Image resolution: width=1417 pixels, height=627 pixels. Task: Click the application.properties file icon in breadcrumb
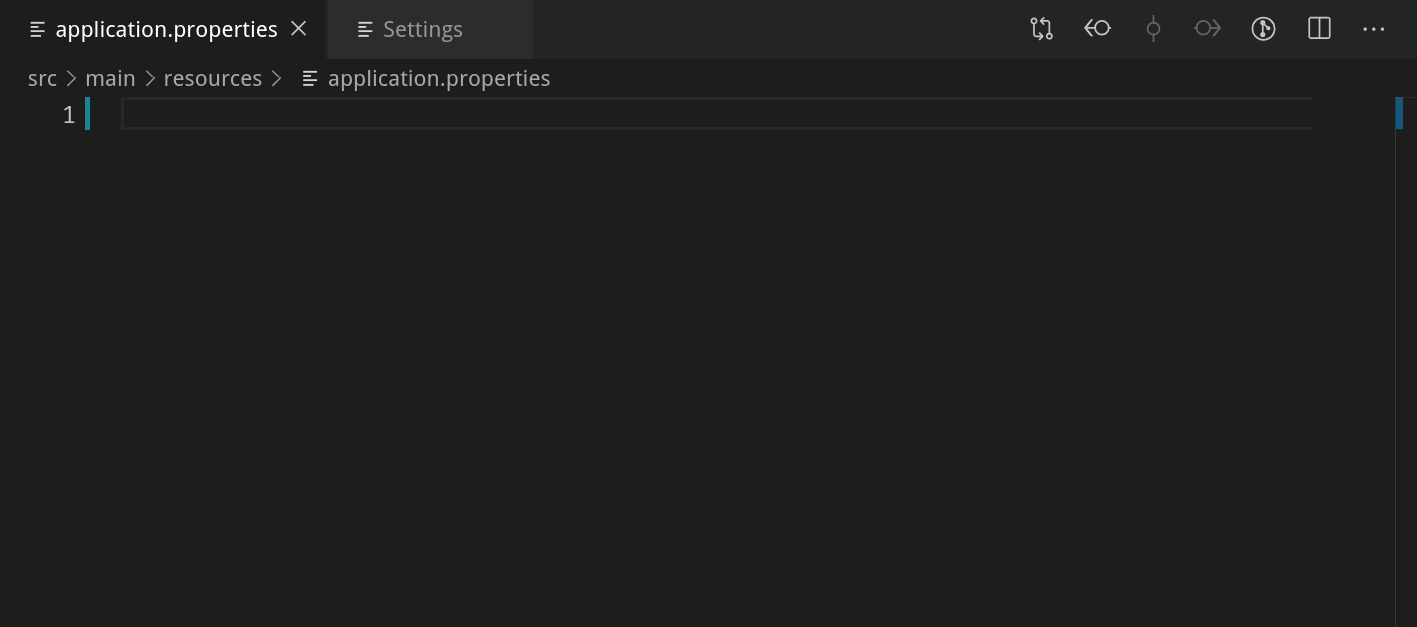[308, 77]
